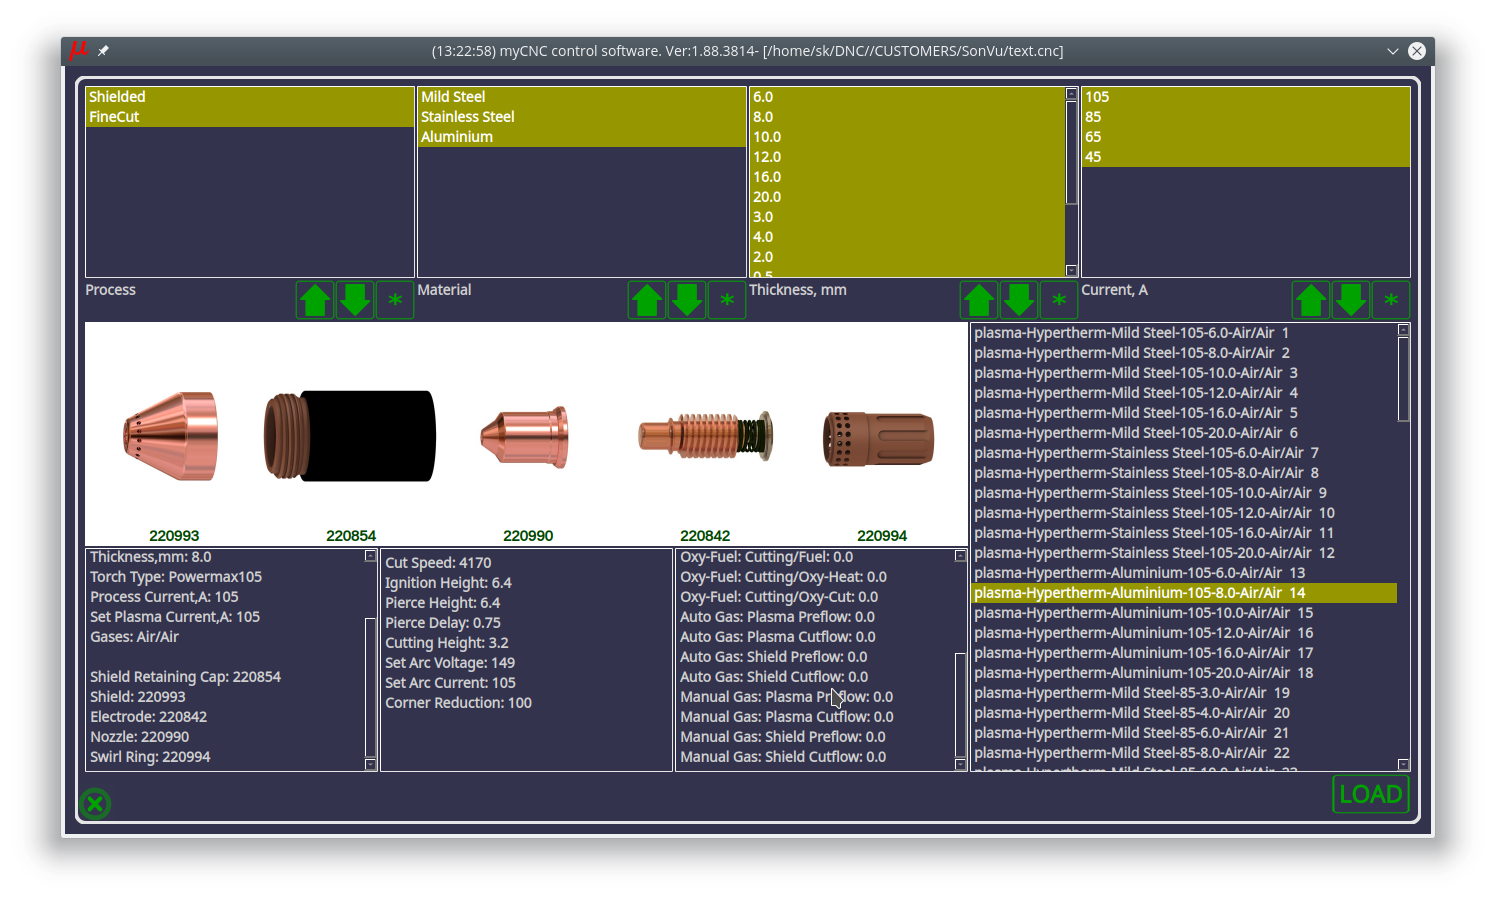
Task: Select thickness 10.0 mm
Action: (908, 137)
